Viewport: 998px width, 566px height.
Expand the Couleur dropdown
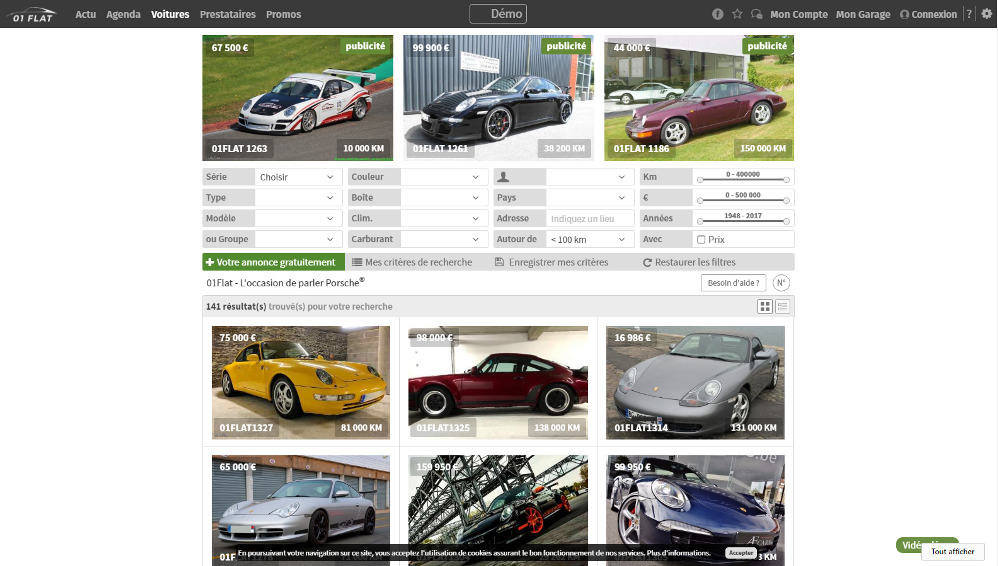pyautogui.click(x=444, y=177)
